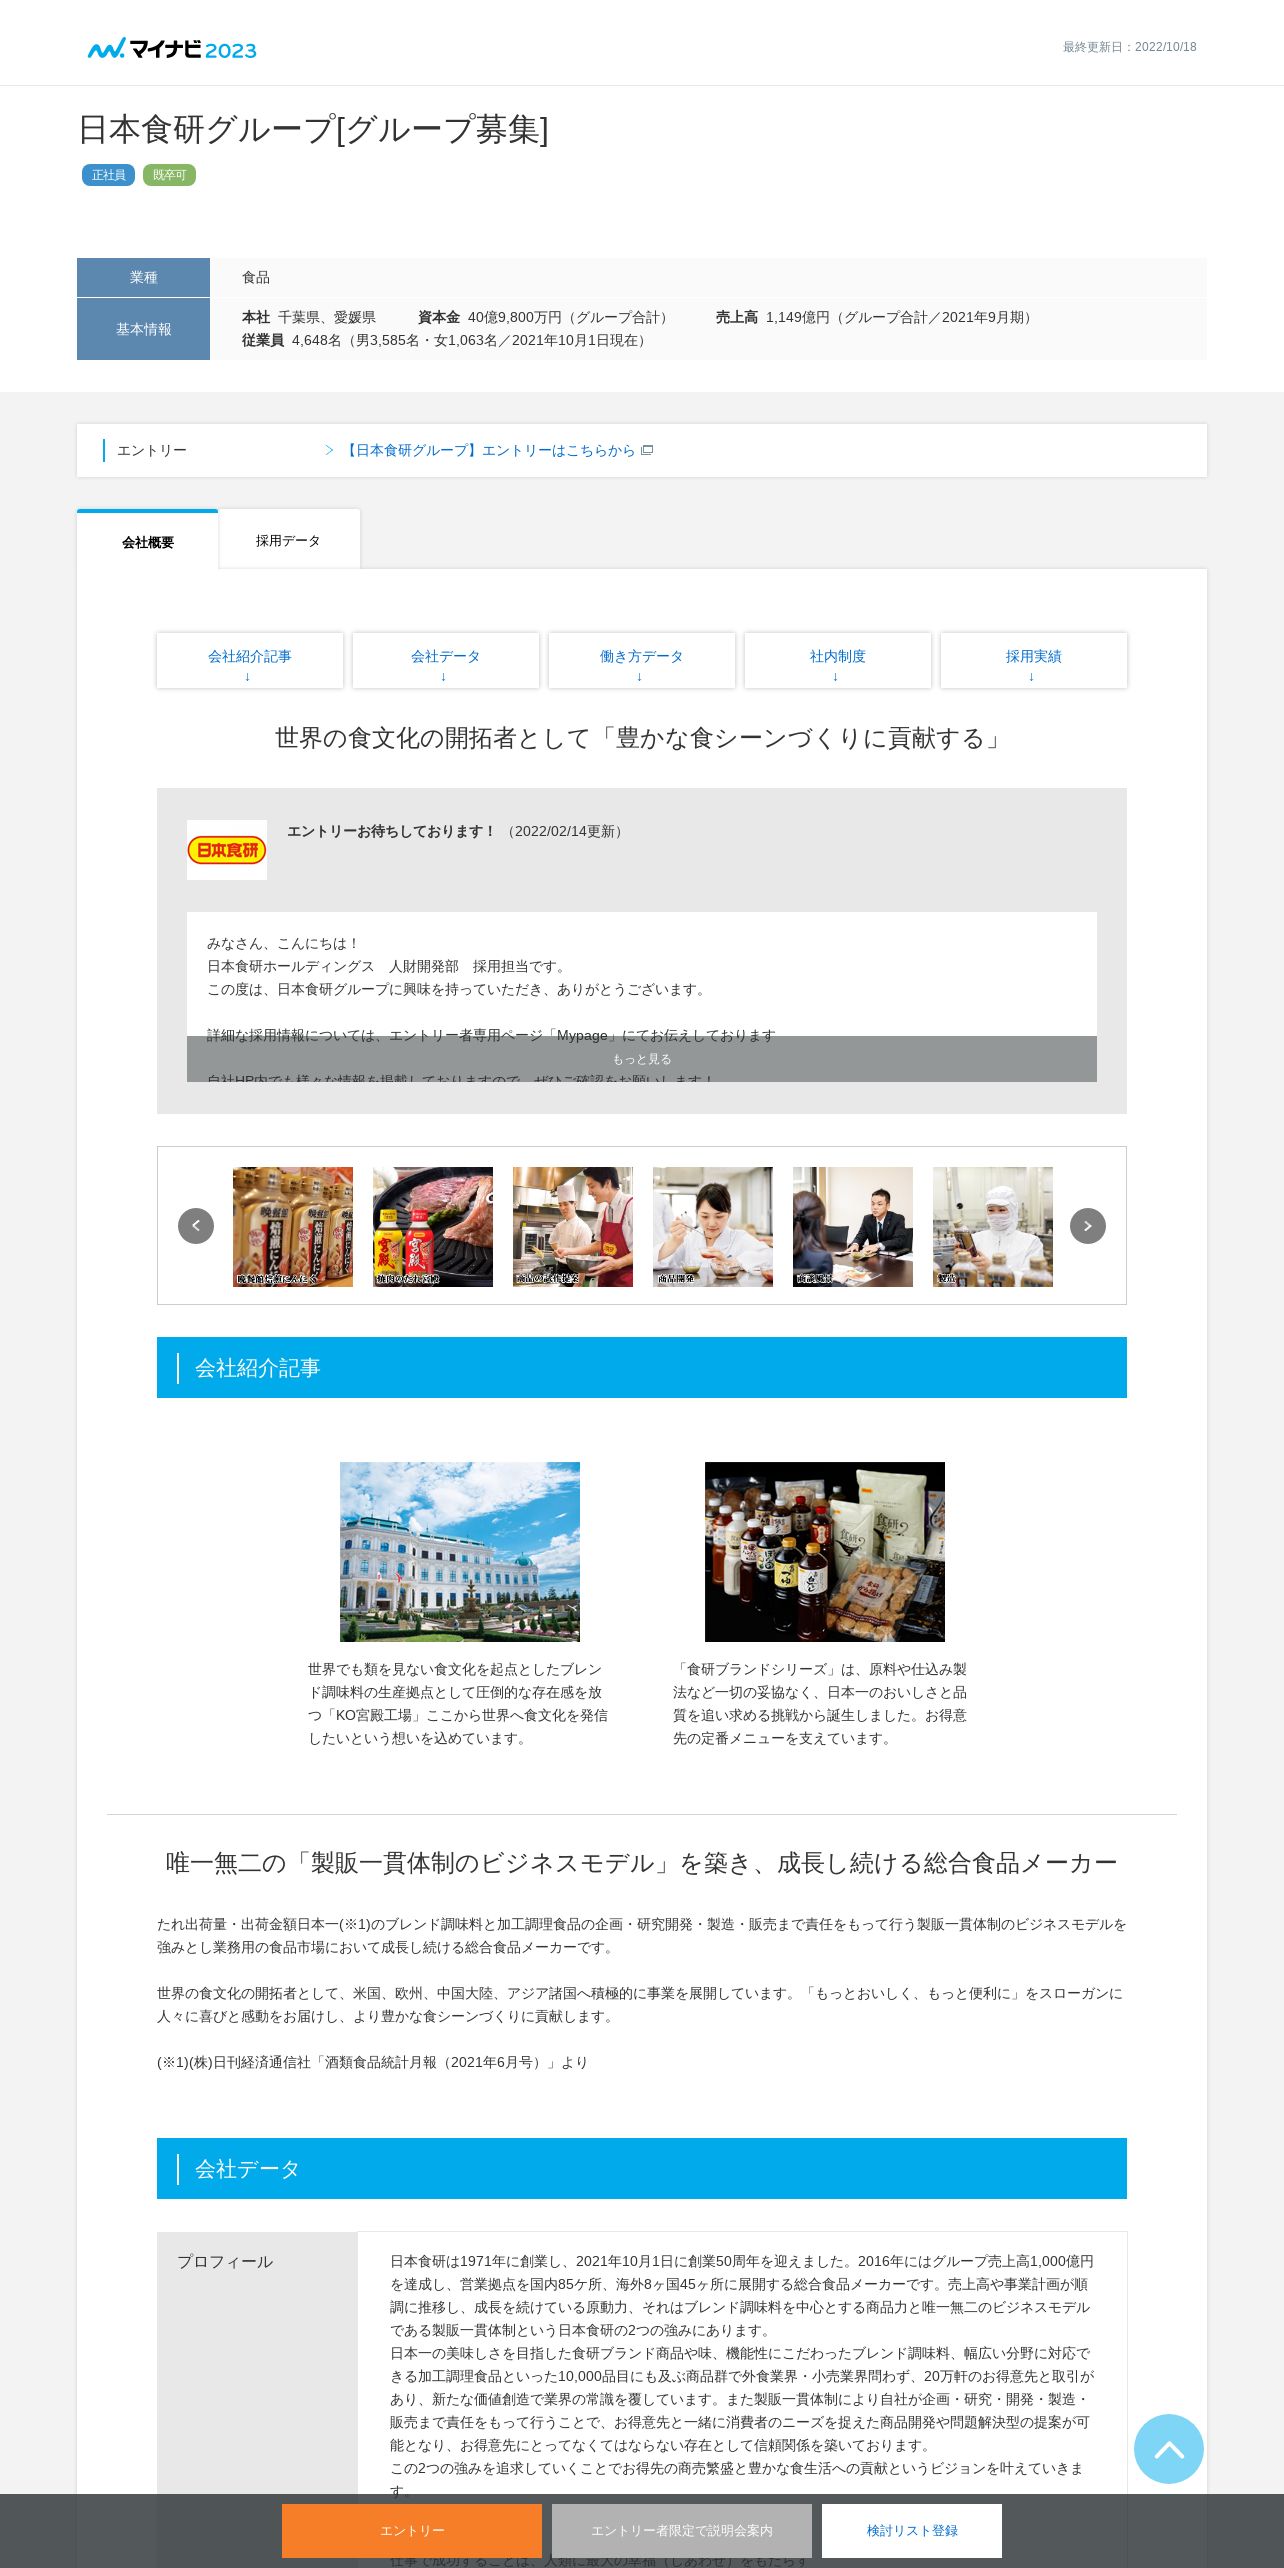Click the carousel next arrow
1284x2568 pixels.
(x=1088, y=1226)
